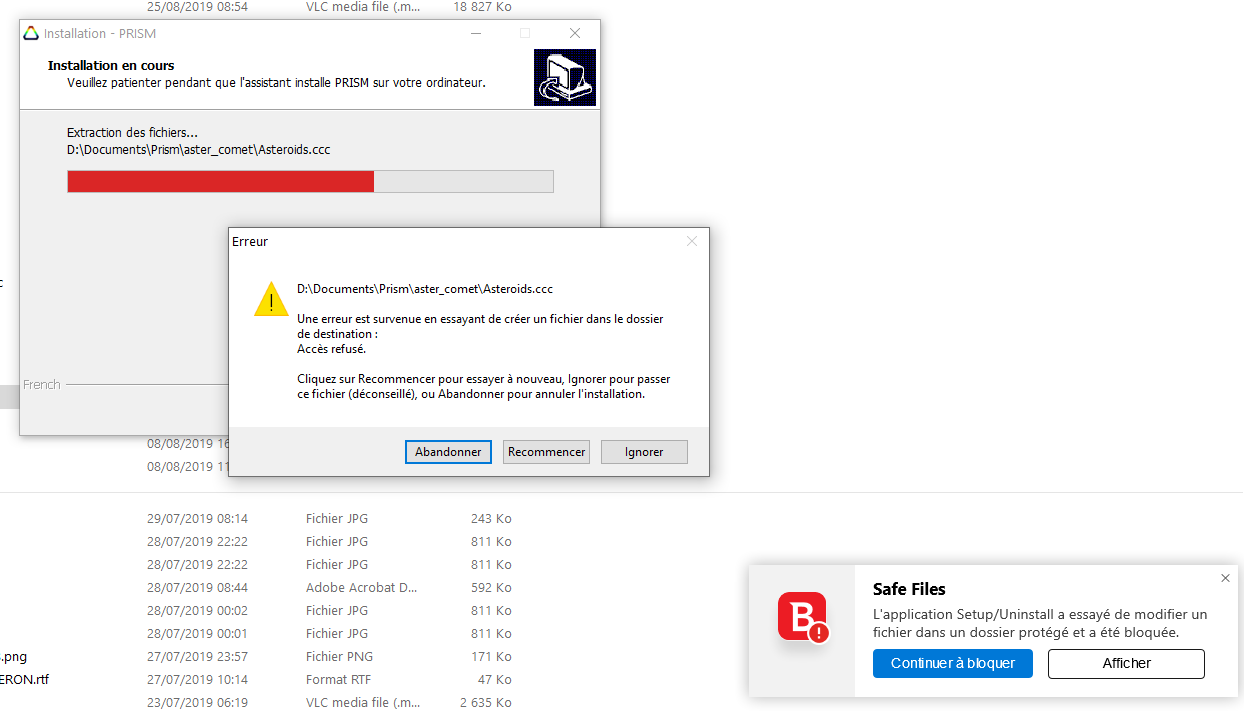This screenshot has height=711, width=1244.
Task: Minimize the Installation - PRISM window
Action: (476, 33)
